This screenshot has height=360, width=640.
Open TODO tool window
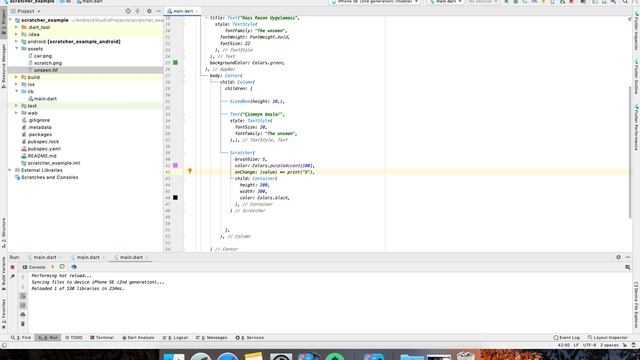point(74,338)
